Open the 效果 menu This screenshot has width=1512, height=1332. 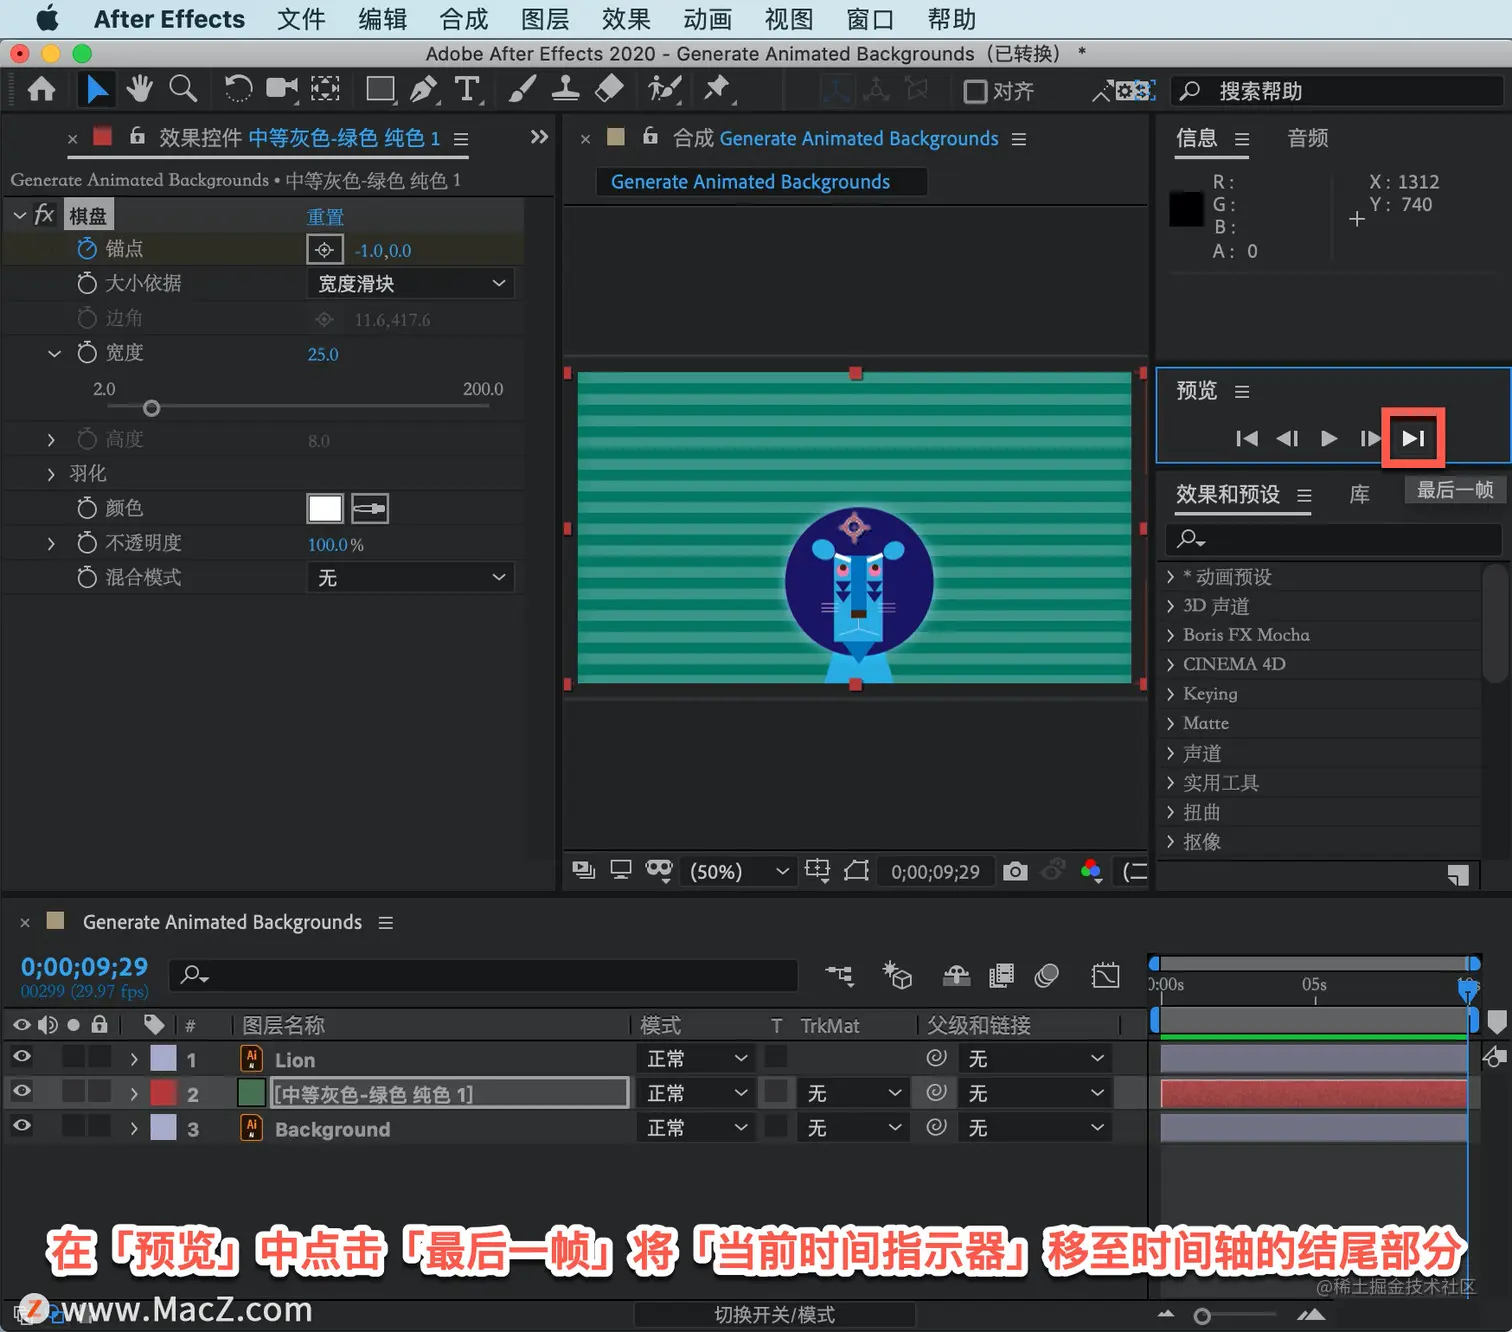click(626, 19)
